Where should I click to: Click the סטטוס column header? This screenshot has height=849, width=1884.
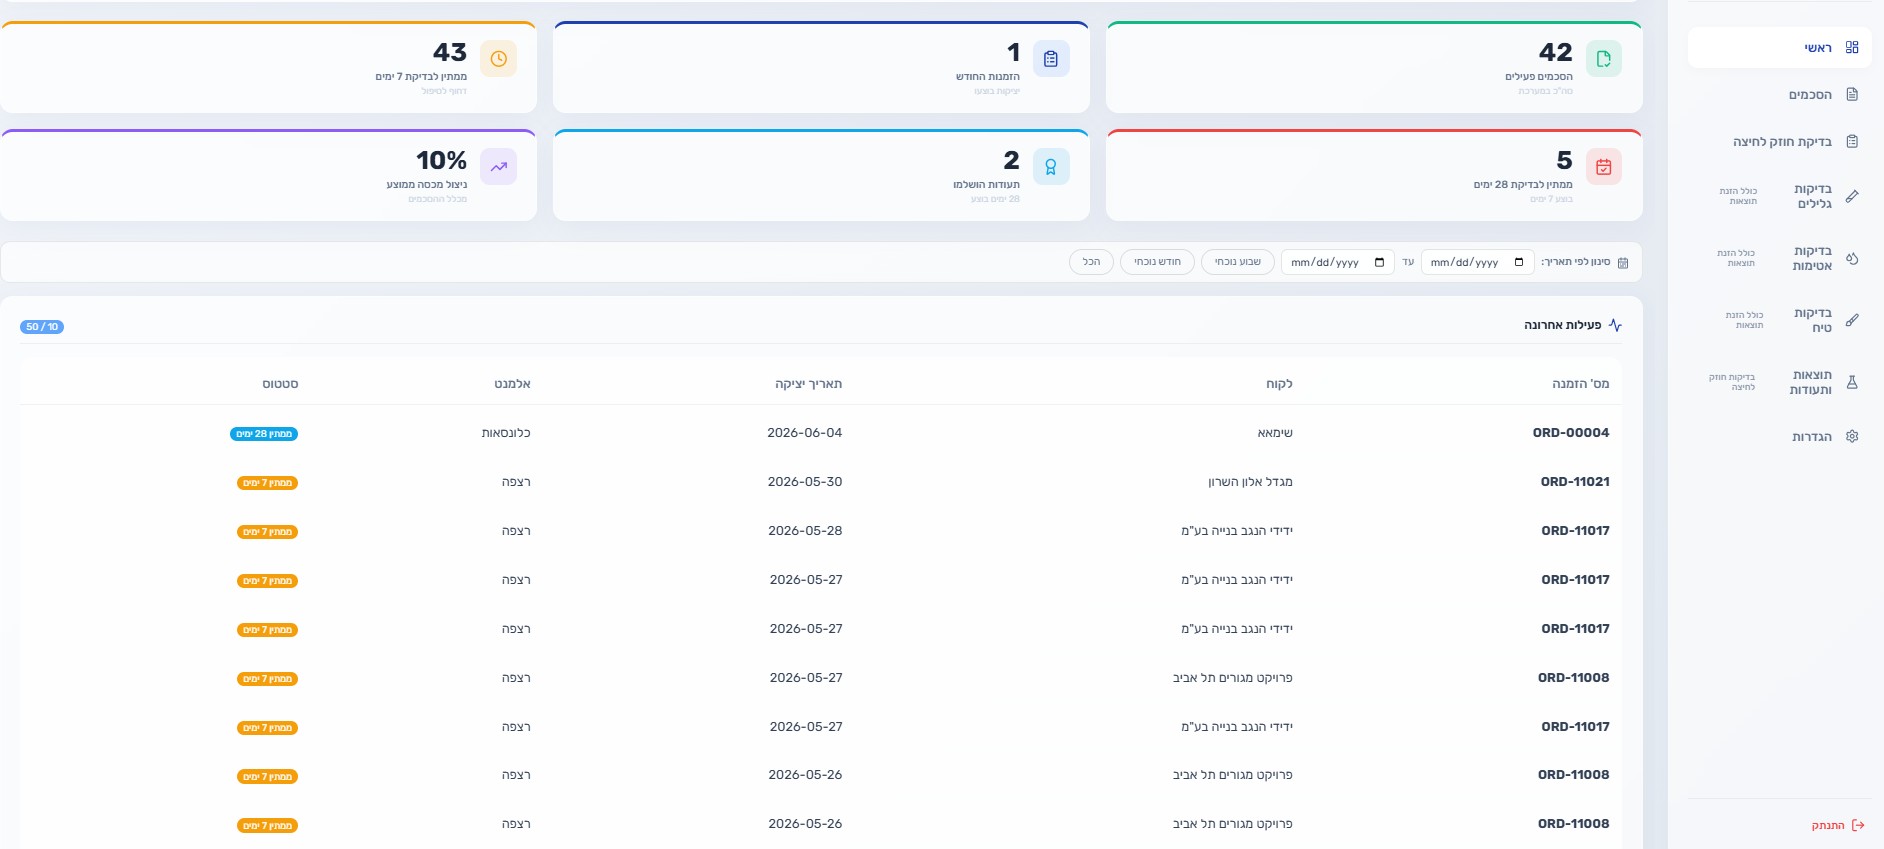click(x=280, y=384)
